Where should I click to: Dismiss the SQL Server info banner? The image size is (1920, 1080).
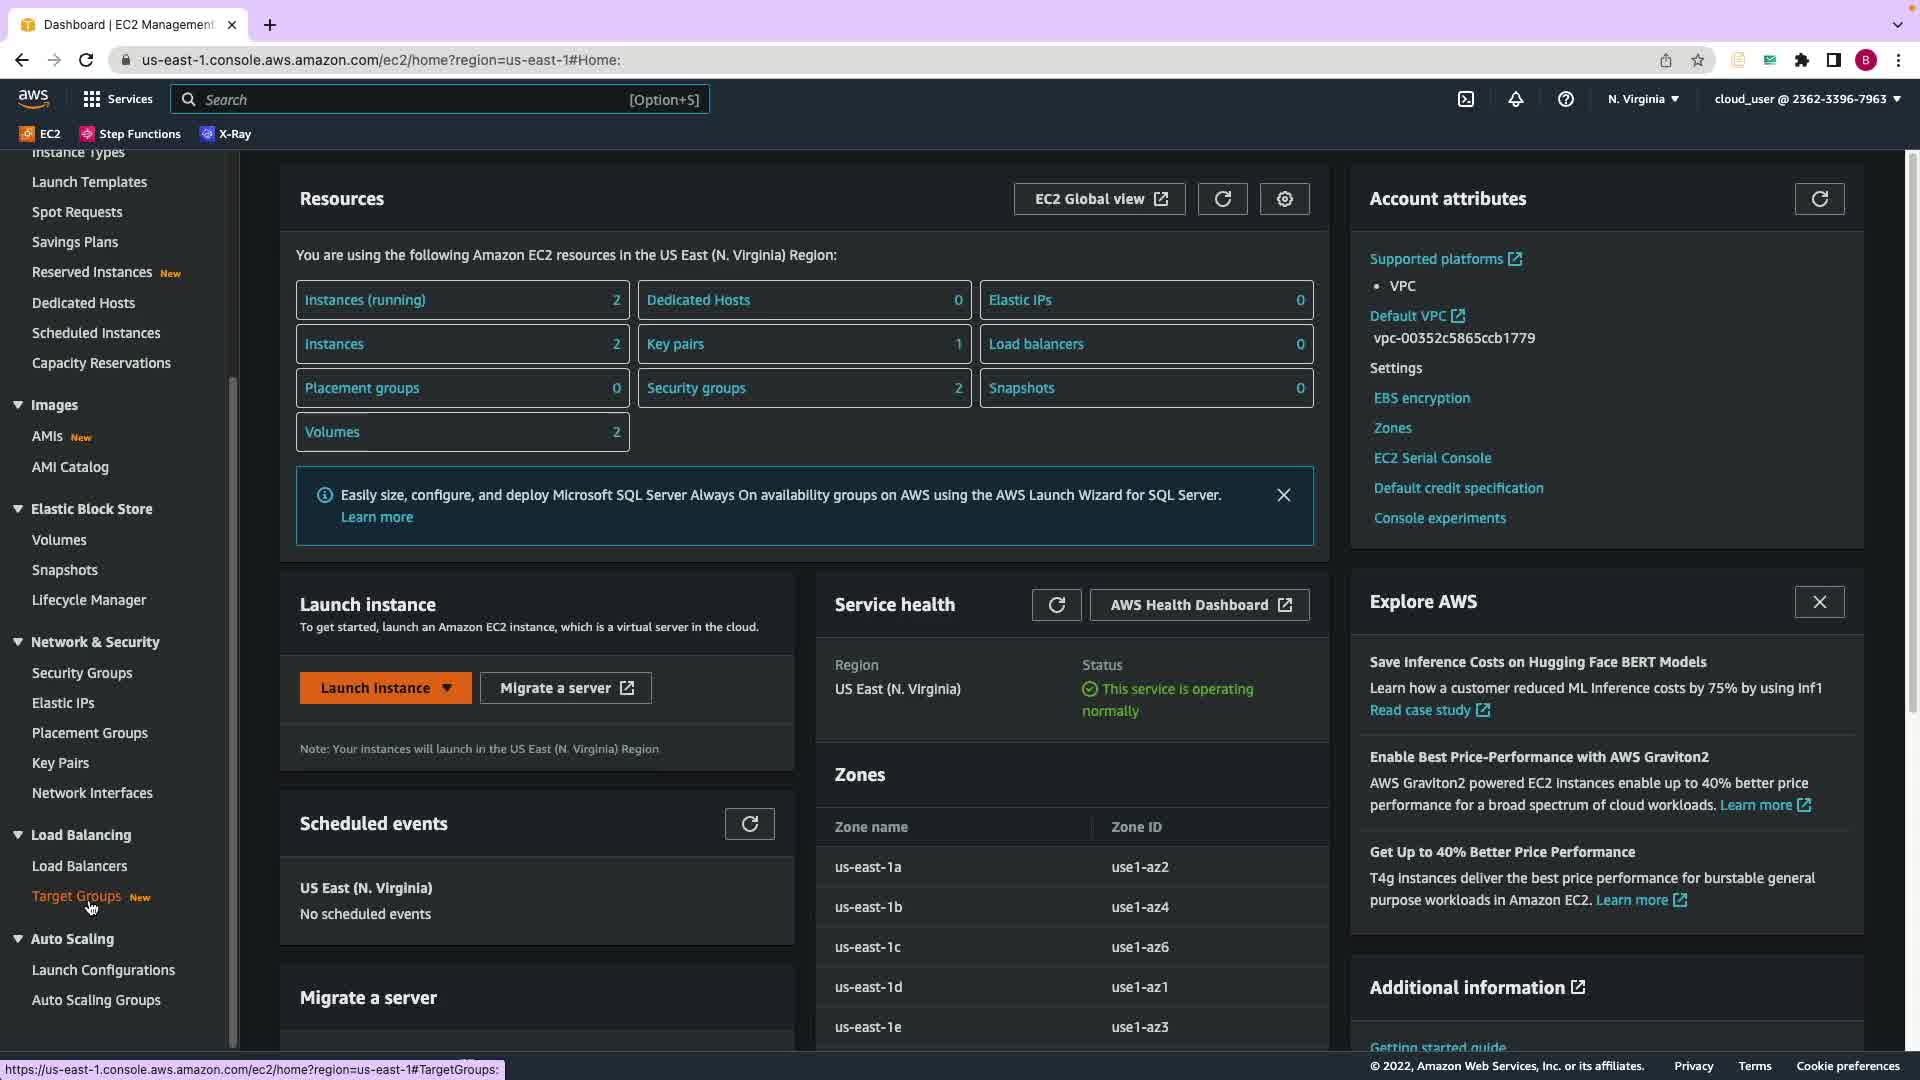coord(1284,495)
